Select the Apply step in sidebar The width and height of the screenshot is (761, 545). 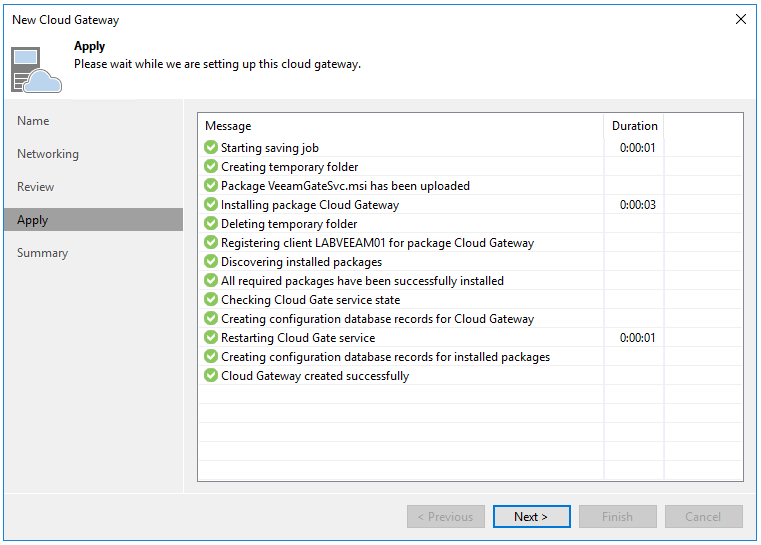pos(33,220)
